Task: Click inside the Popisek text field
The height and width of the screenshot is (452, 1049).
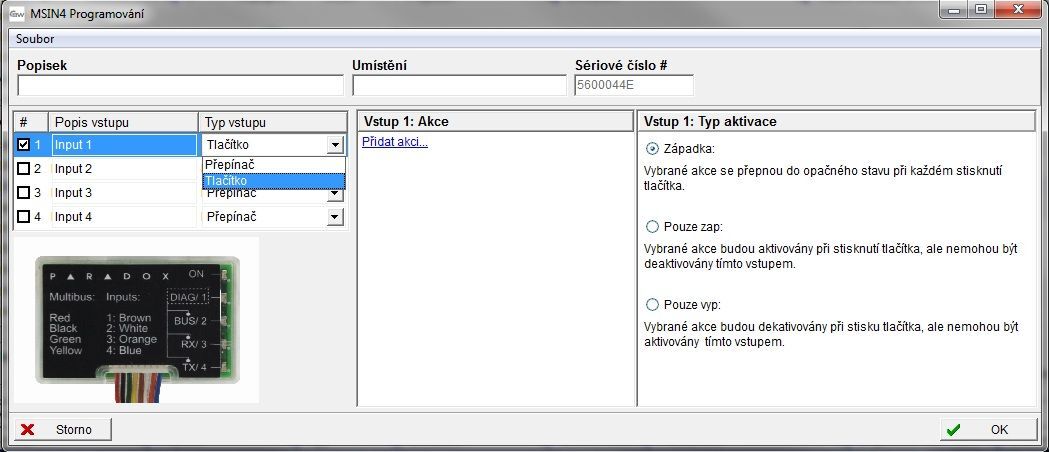Action: click(180, 86)
